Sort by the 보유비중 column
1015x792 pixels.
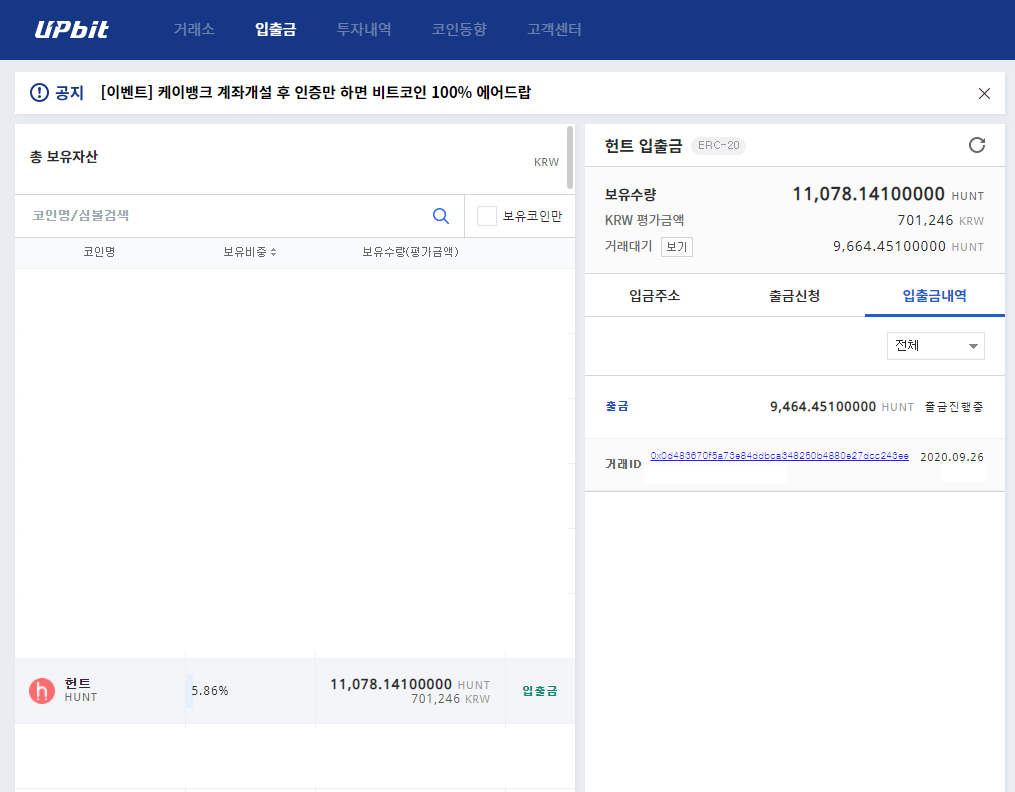click(x=250, y=252)
